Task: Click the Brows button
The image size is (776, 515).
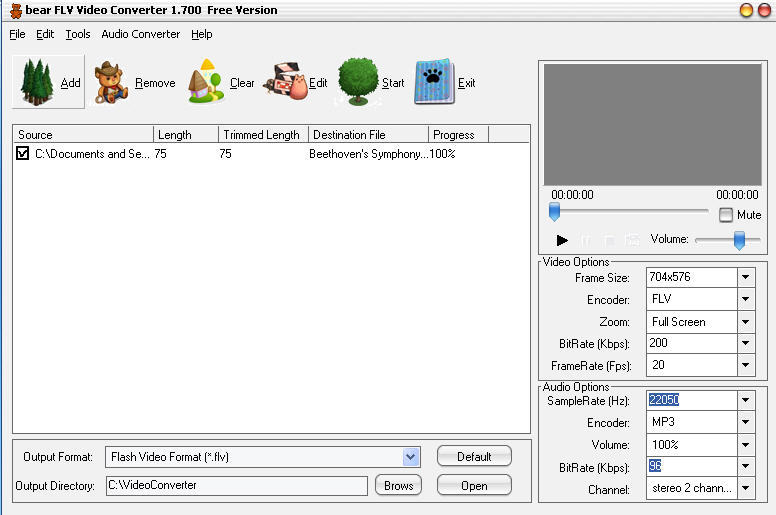Action: point(398,485)
